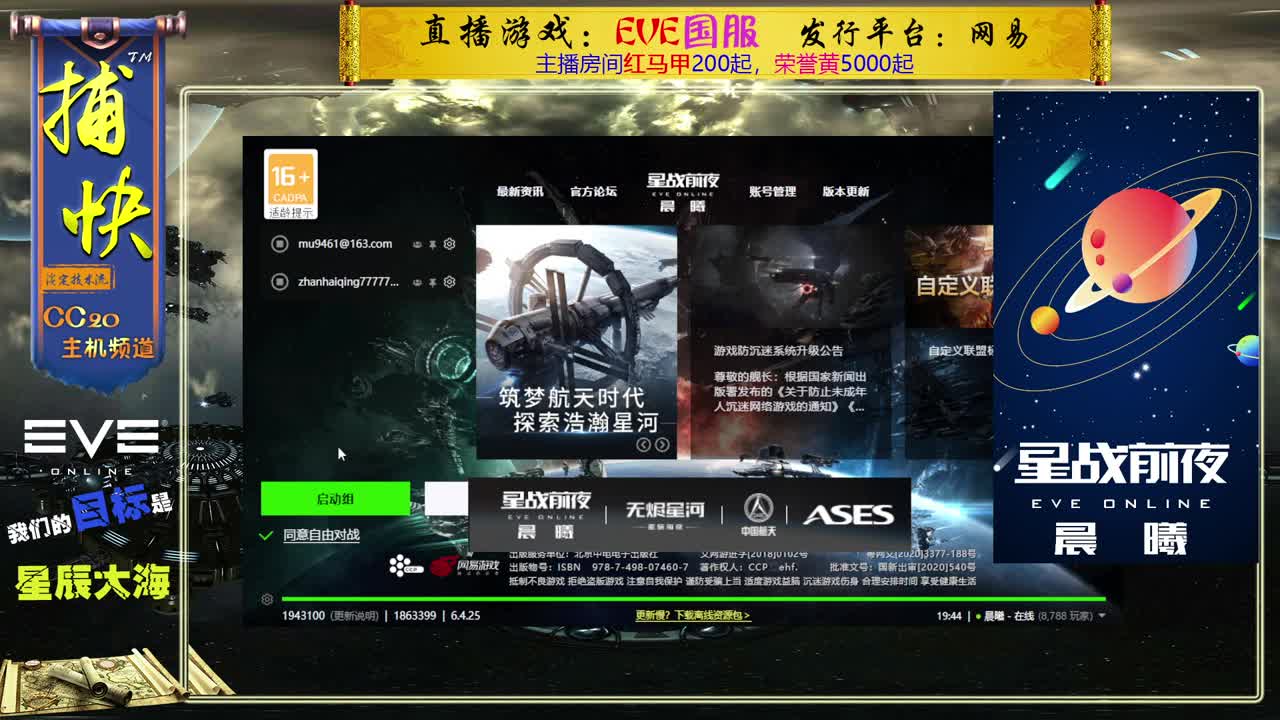Click build number 1863399 in status bar
The width and height of the screenshot is (1280, 720).
(x=414, y=616)
